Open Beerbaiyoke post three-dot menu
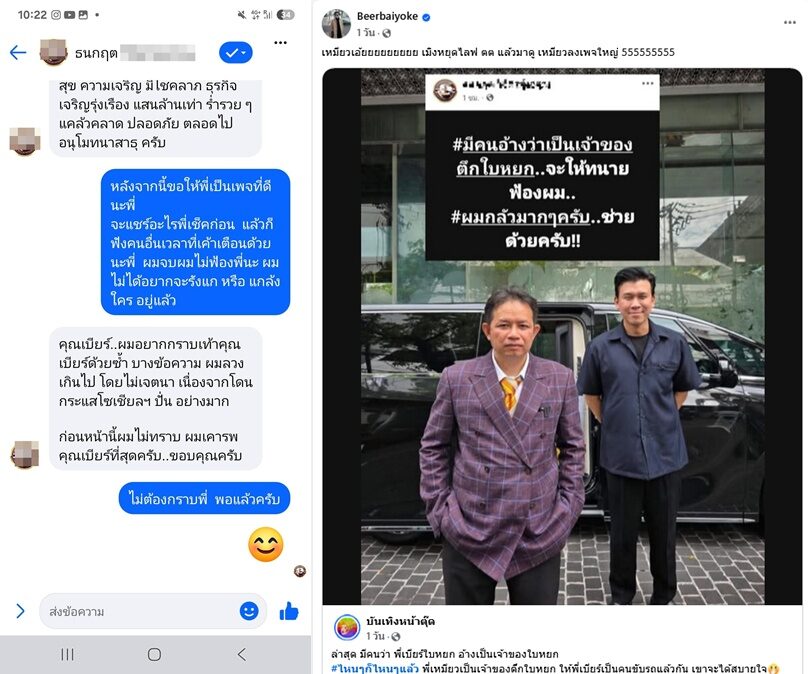 point(790,22)
